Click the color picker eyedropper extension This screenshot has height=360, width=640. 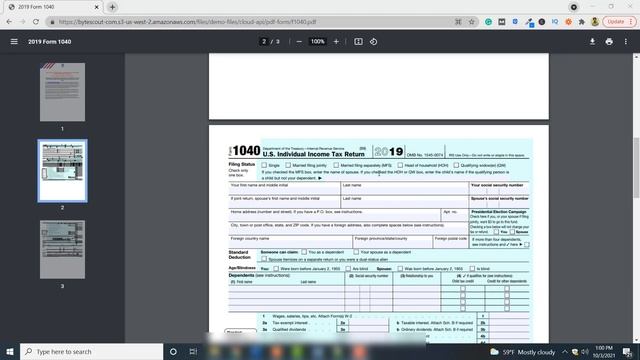pyautogui.click(x=529, y=22)
